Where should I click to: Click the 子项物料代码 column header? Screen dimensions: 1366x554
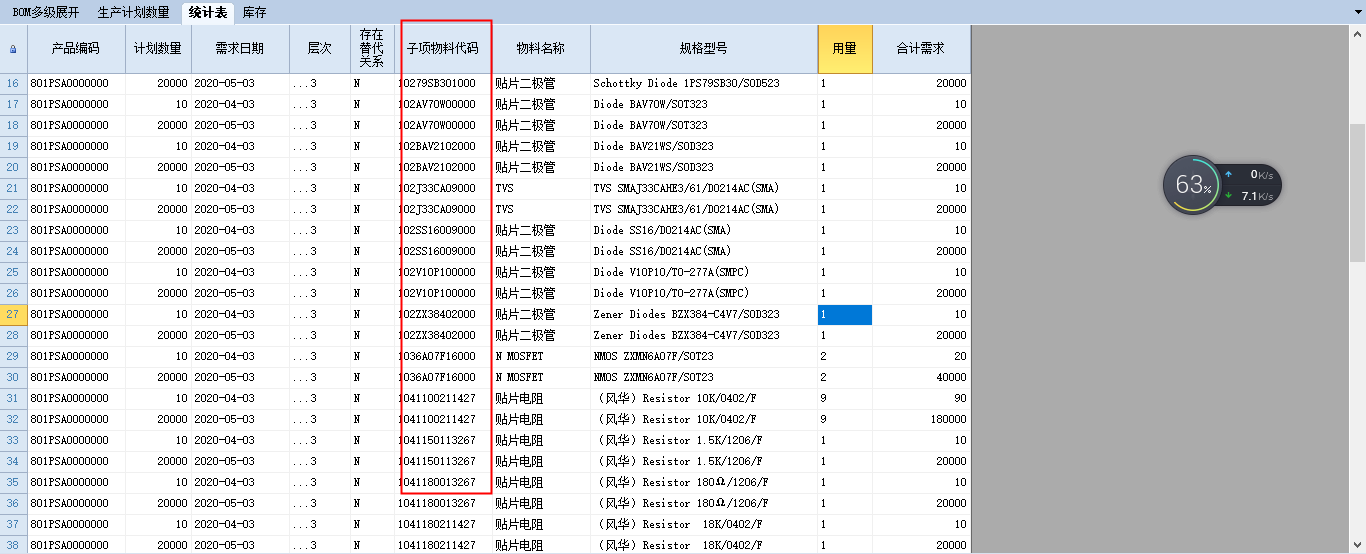(x=443, y=49)
